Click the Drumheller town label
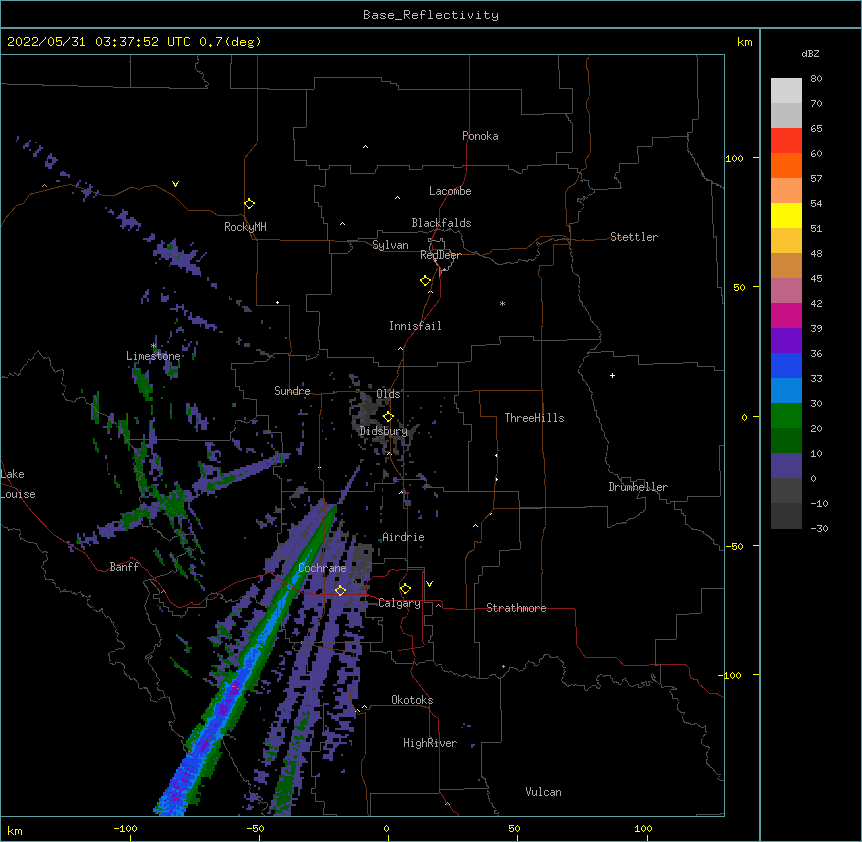This screenshot has width=862, height=842. 638,487
